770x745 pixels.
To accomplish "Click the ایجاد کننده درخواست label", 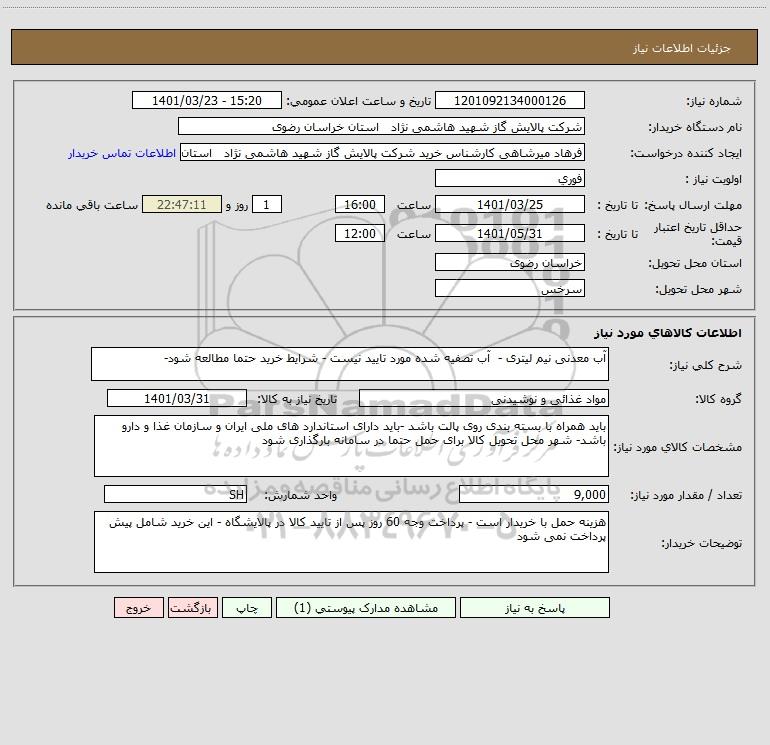I will pyautogui.click(x=686, y=153).
